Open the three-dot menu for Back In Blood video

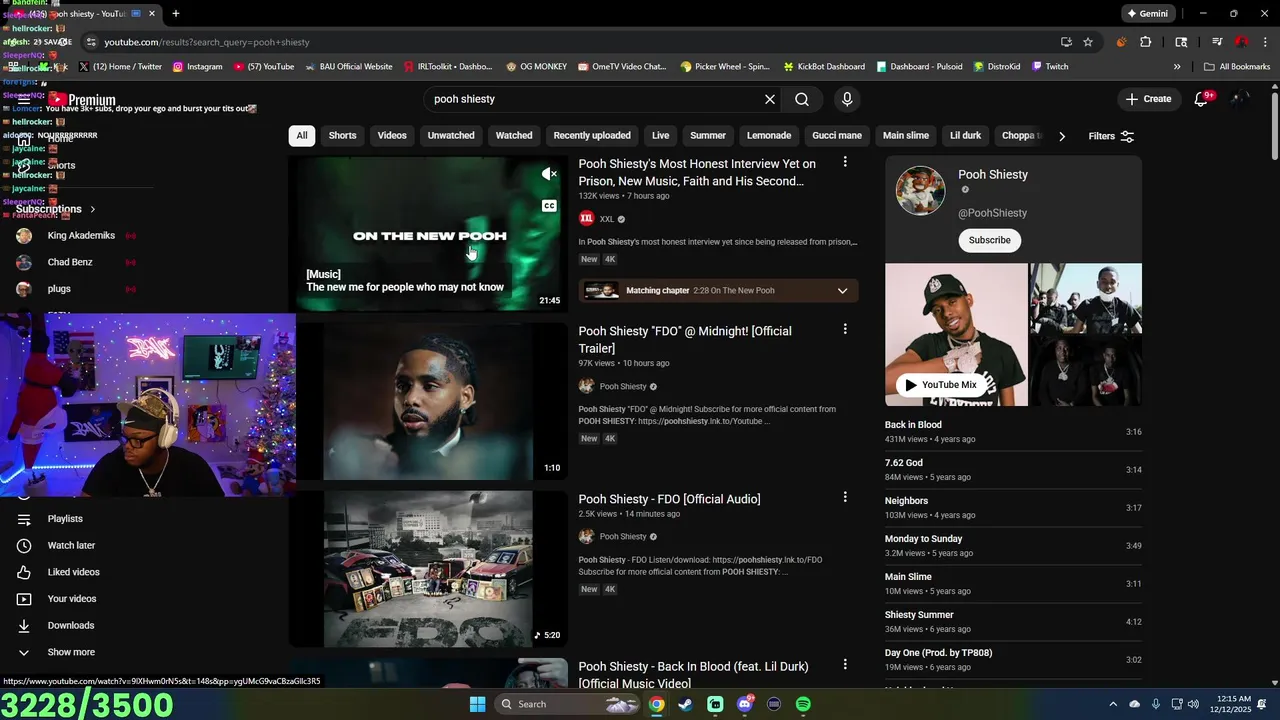tap(845, 664)
